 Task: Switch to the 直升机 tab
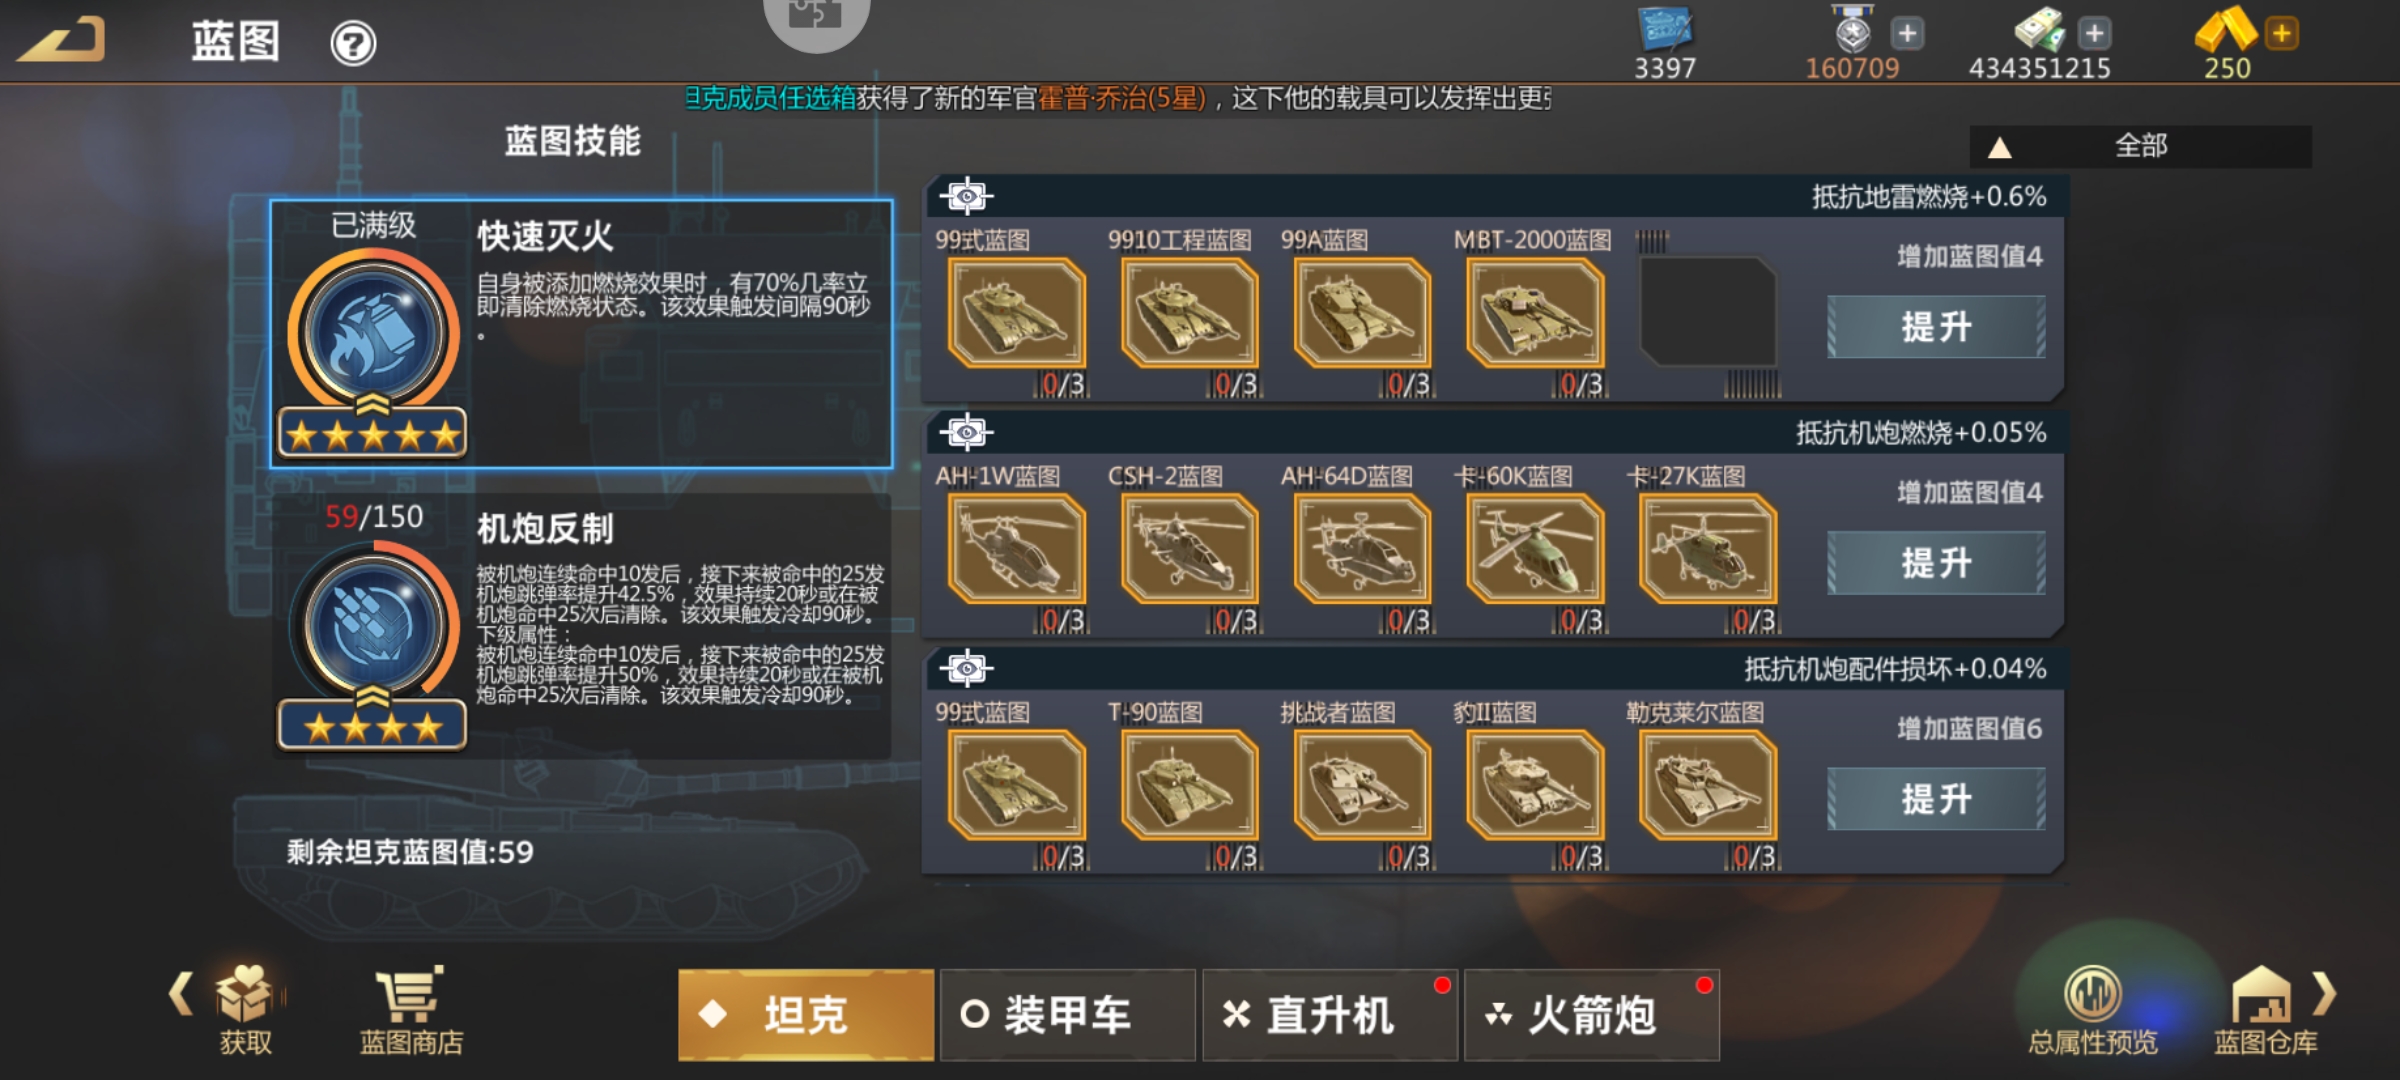(x=1329, y=1015)
